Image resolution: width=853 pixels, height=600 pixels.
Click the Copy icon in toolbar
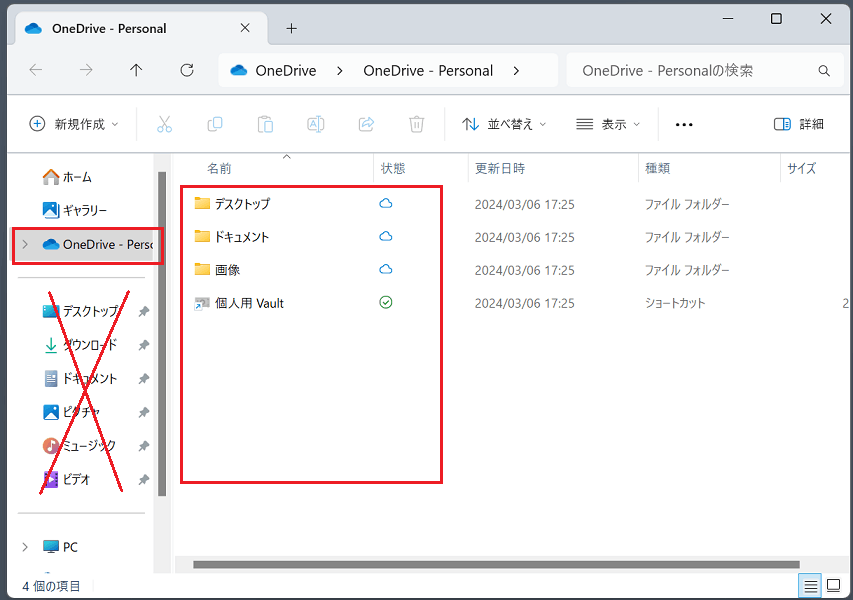215,125
